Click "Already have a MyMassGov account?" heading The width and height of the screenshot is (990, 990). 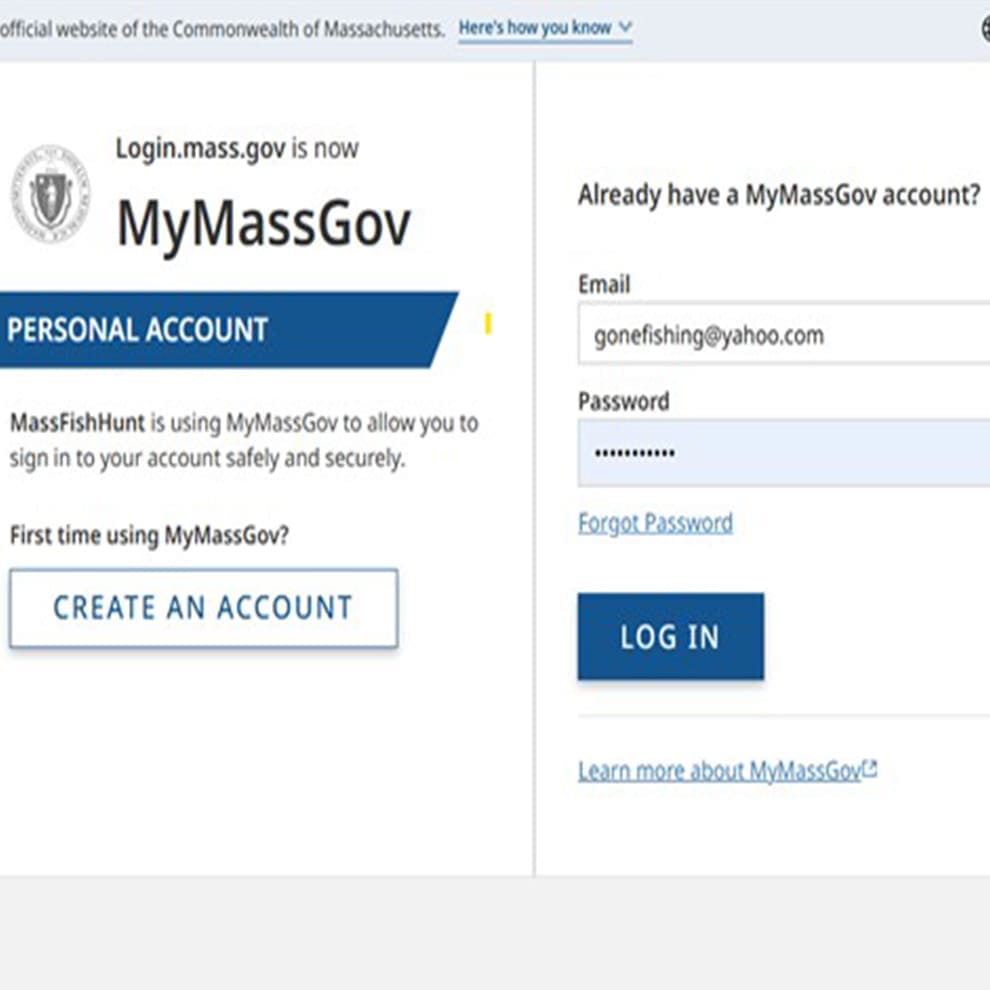coord(779,194)
